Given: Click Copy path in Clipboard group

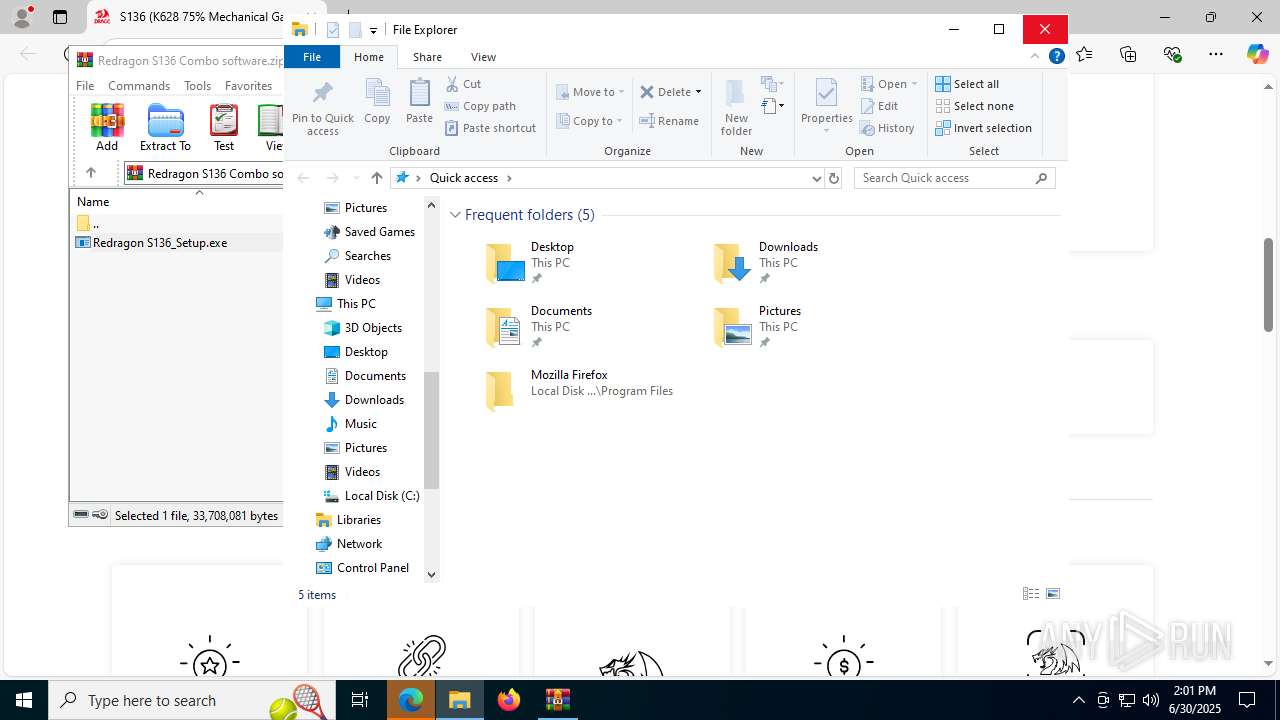Looking at the screenshot, I should point(480,106).
